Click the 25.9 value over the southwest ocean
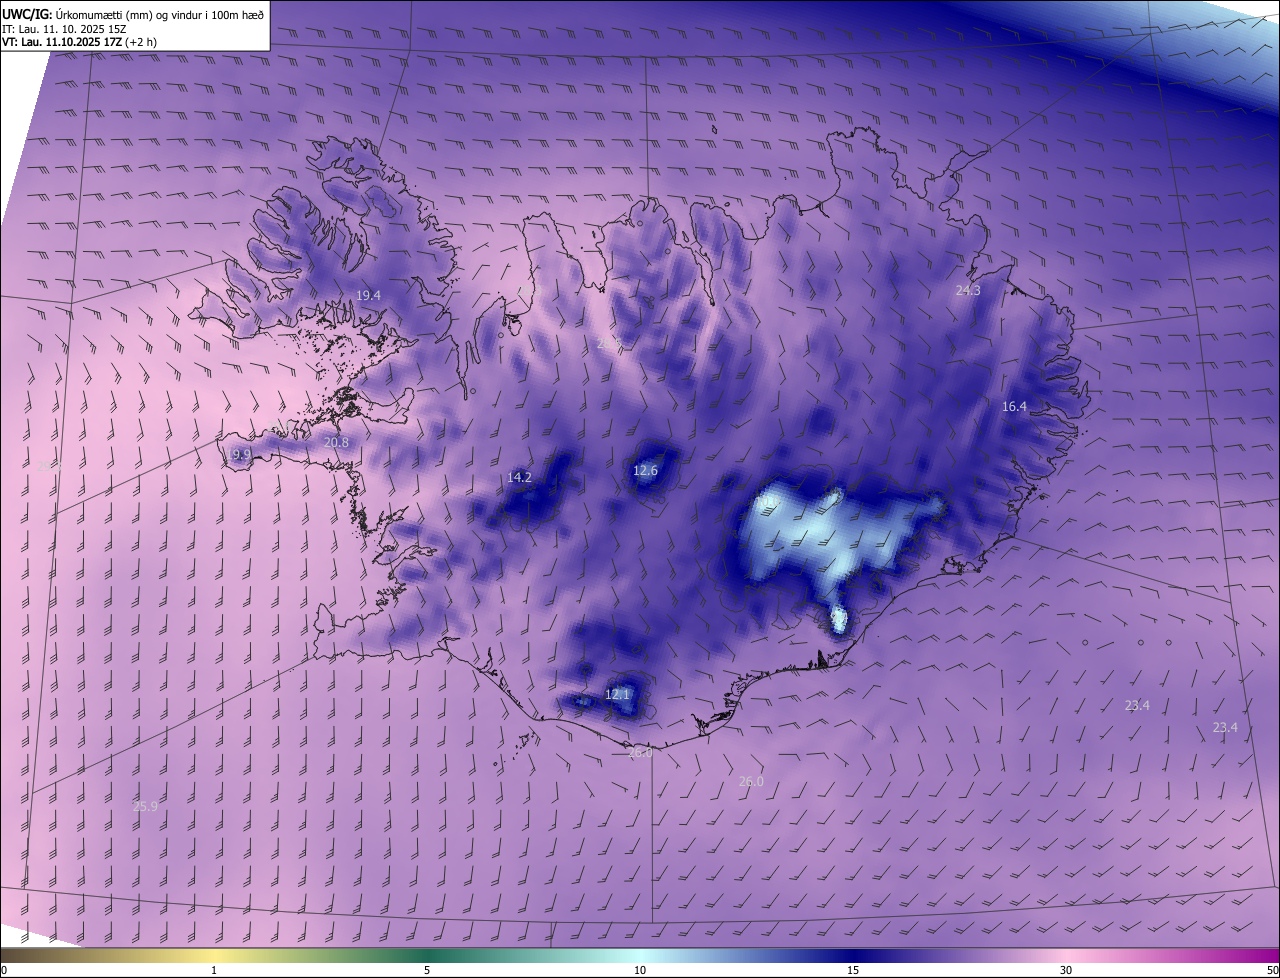1280x978 pixels. (145, 806)
